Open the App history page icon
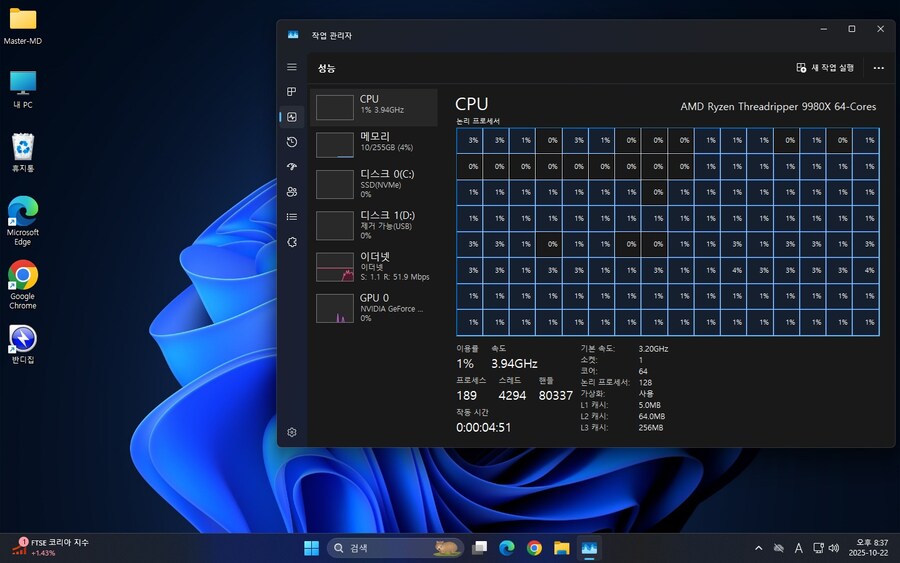This screenshot has width=900, height=563. [x=292, y=142]
